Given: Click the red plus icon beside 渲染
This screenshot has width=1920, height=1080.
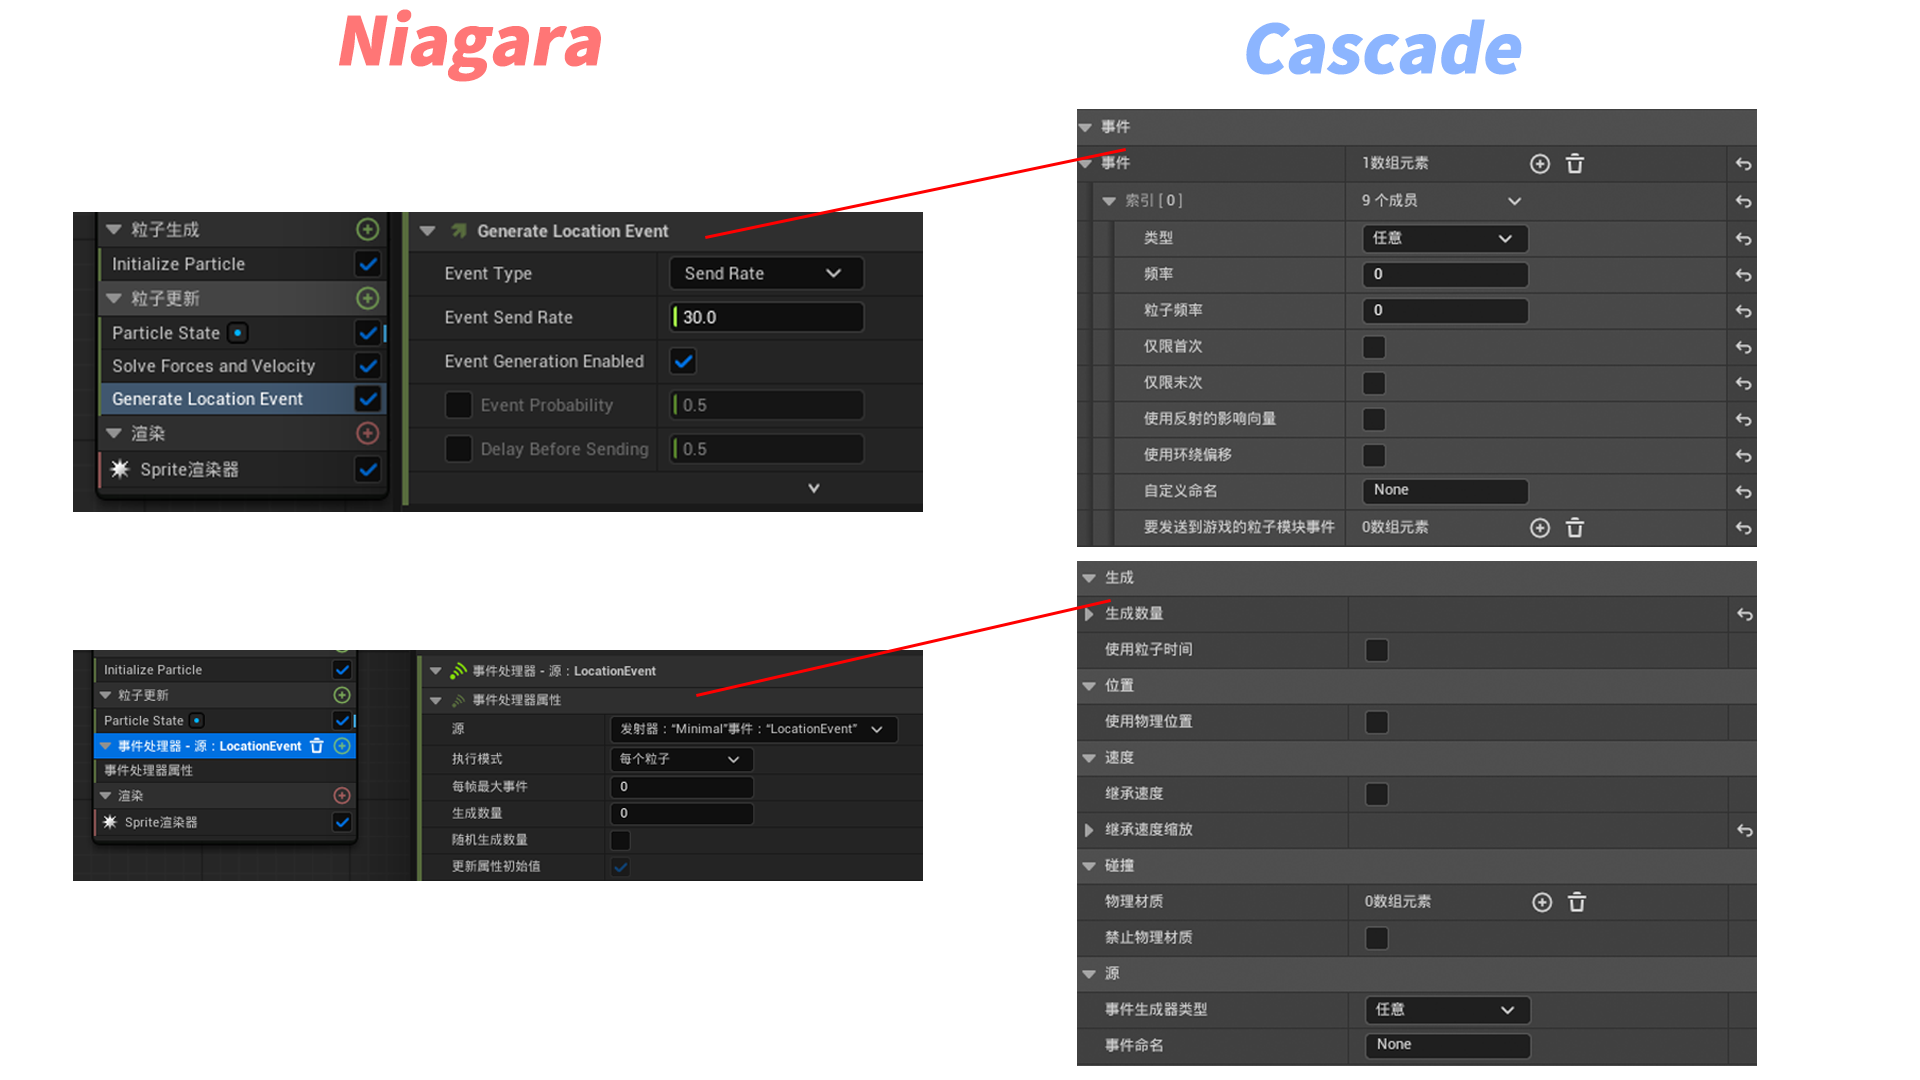Looking at the screenshot, I should coord(368,433).
